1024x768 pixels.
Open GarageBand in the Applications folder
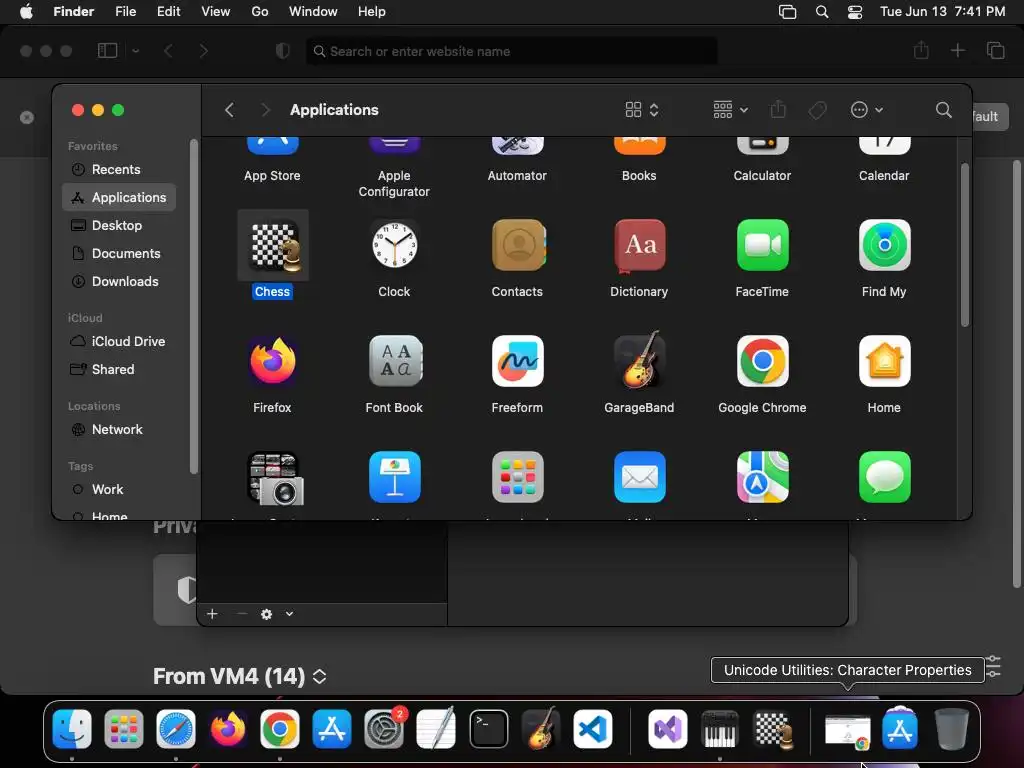[639, 360]
